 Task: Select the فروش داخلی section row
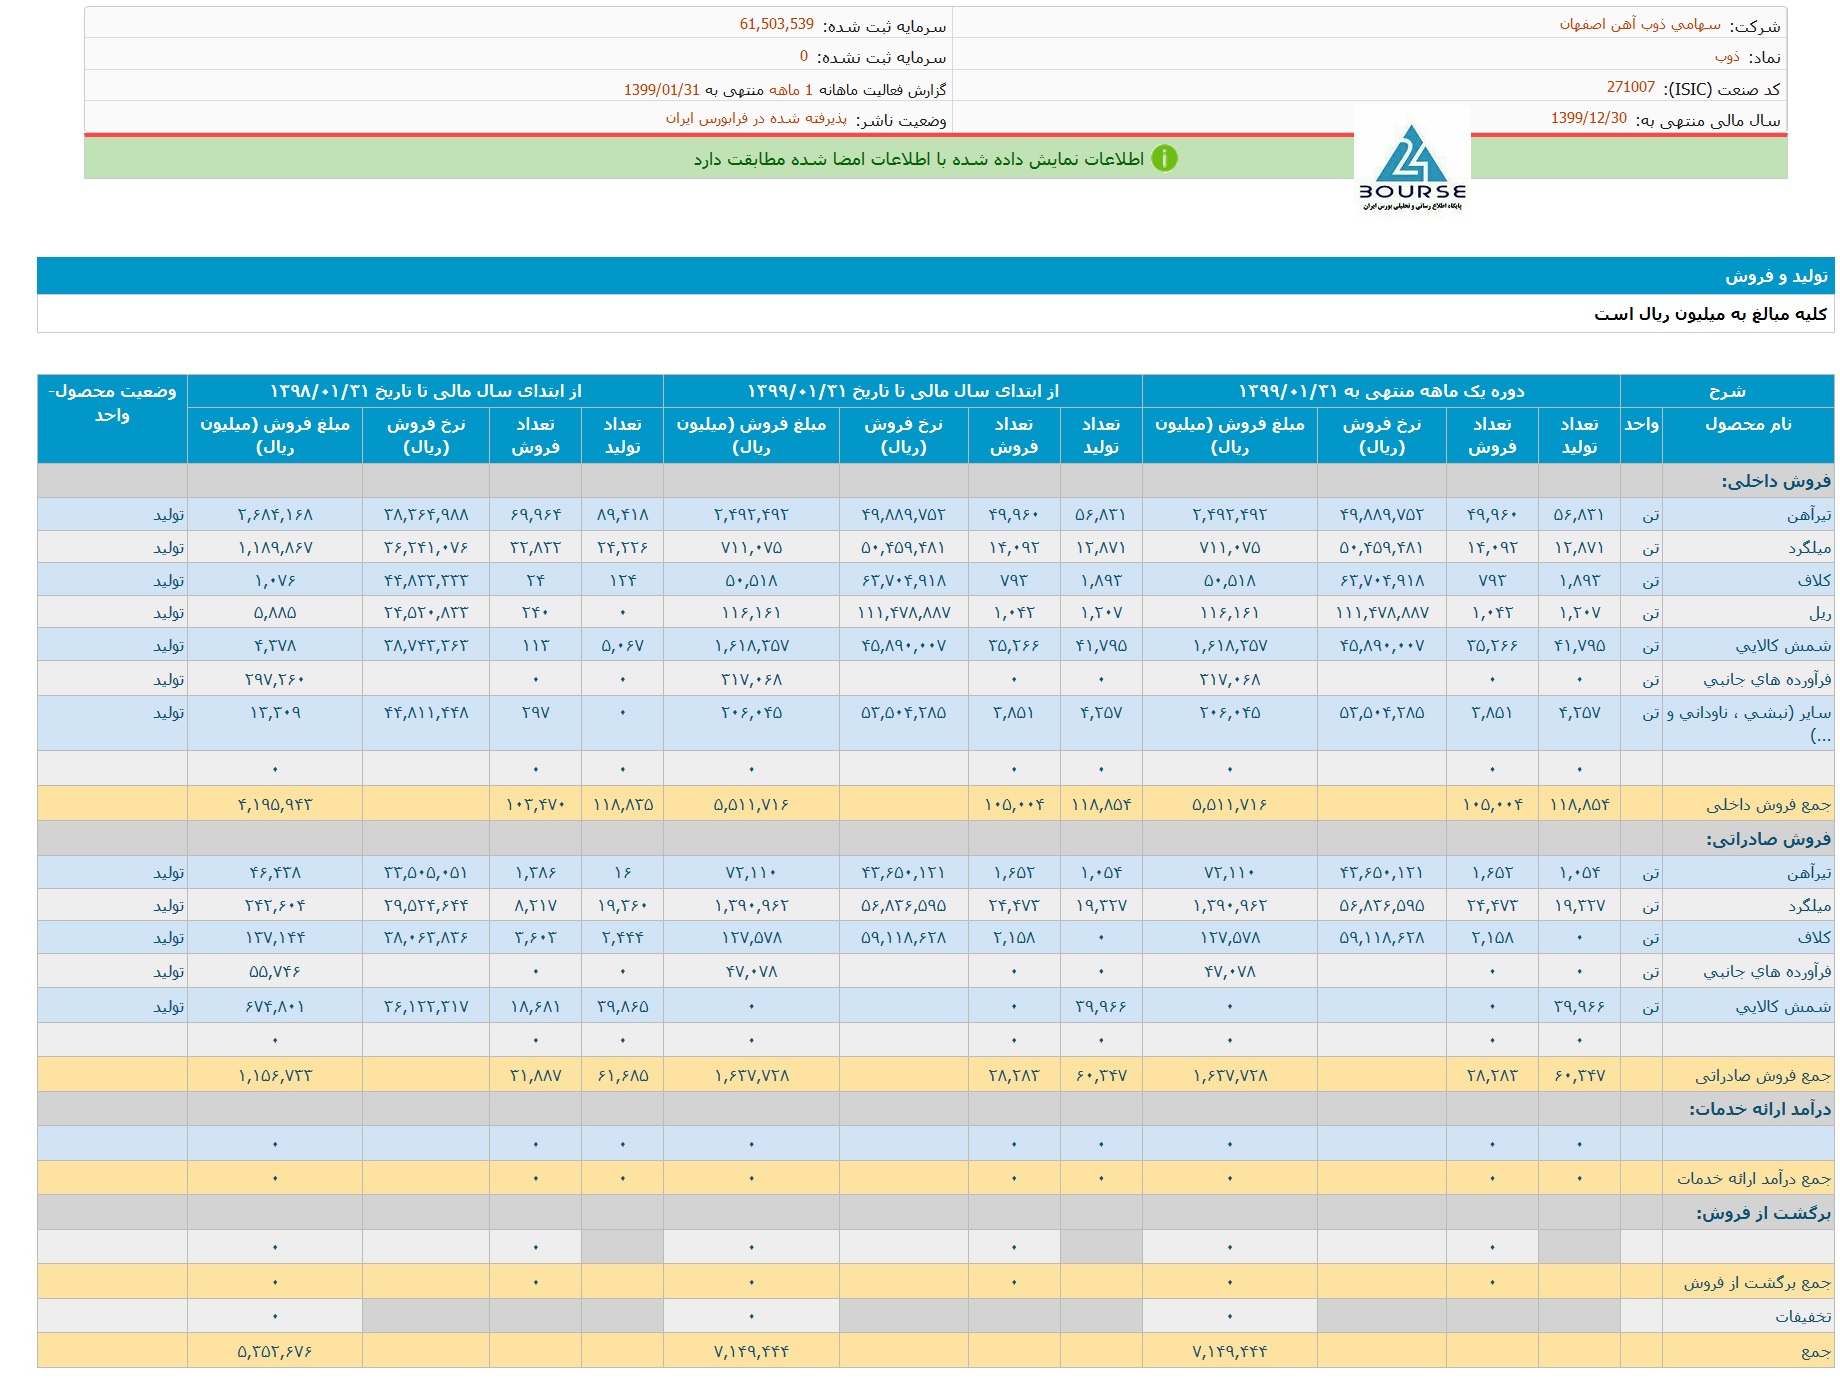pos(1776,481)
